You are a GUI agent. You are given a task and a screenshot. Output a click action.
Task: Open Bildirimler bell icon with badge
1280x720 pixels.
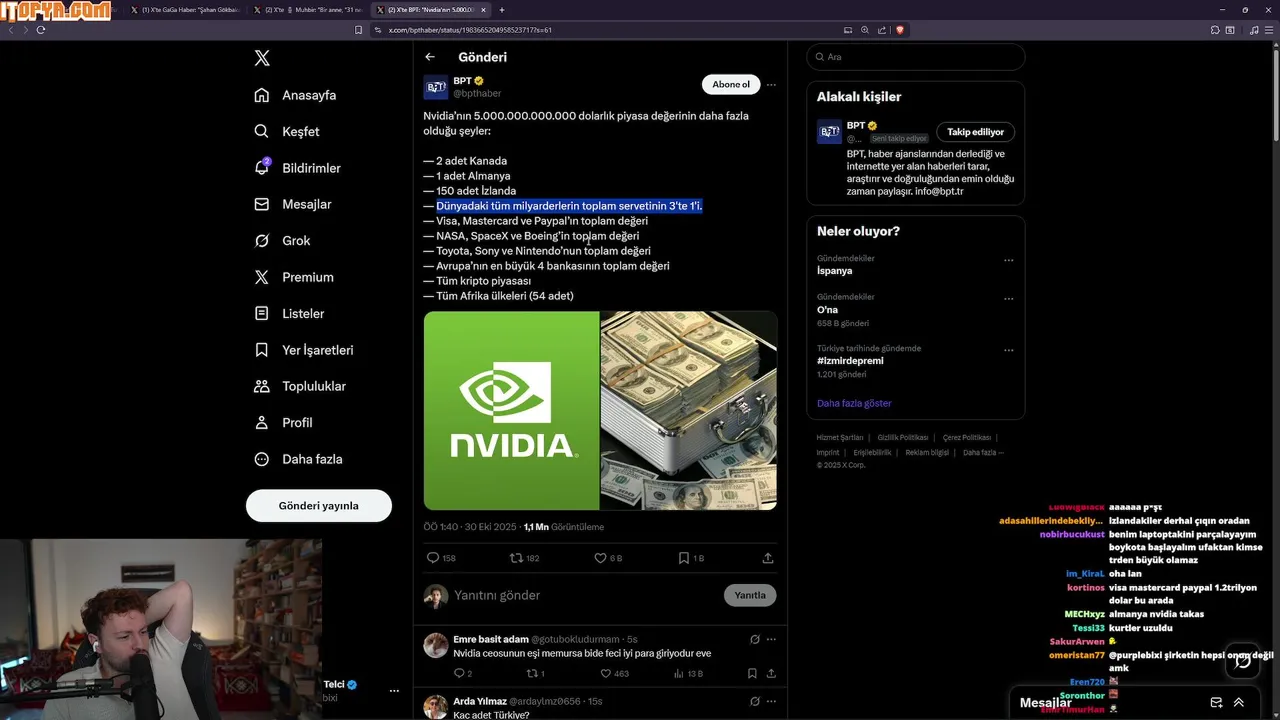point(262,167)
